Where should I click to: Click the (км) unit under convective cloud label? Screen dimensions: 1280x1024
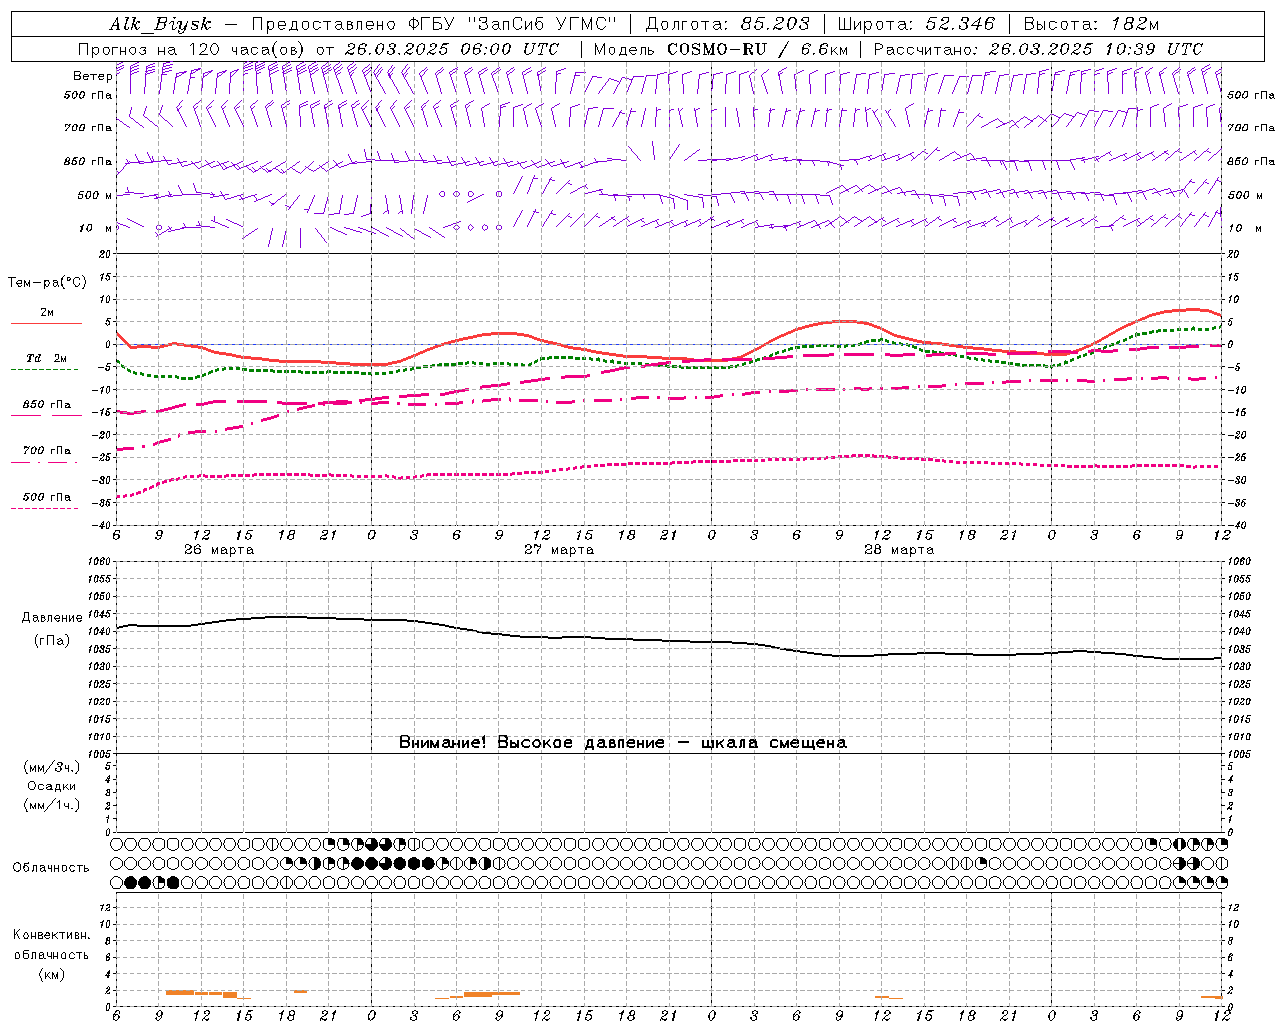[52, 974]
